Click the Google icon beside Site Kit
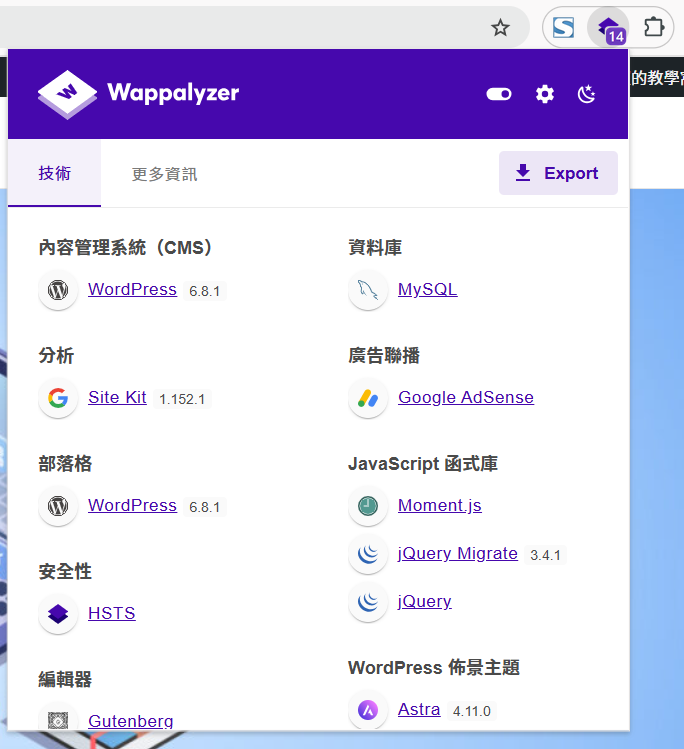 [x=58, y=398]
